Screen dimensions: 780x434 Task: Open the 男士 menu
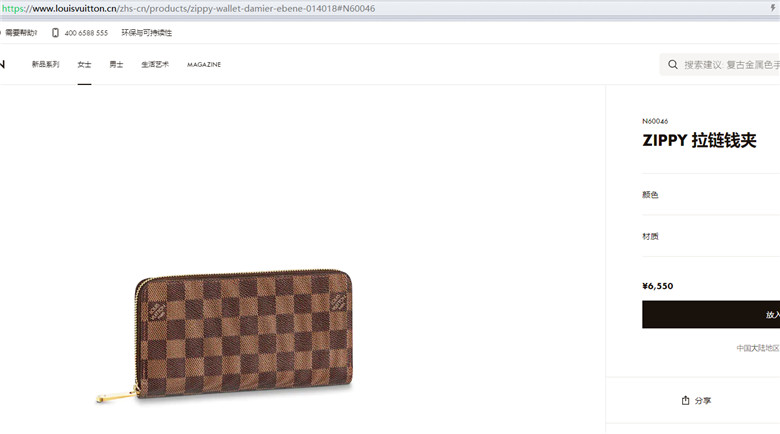point(116,65)
